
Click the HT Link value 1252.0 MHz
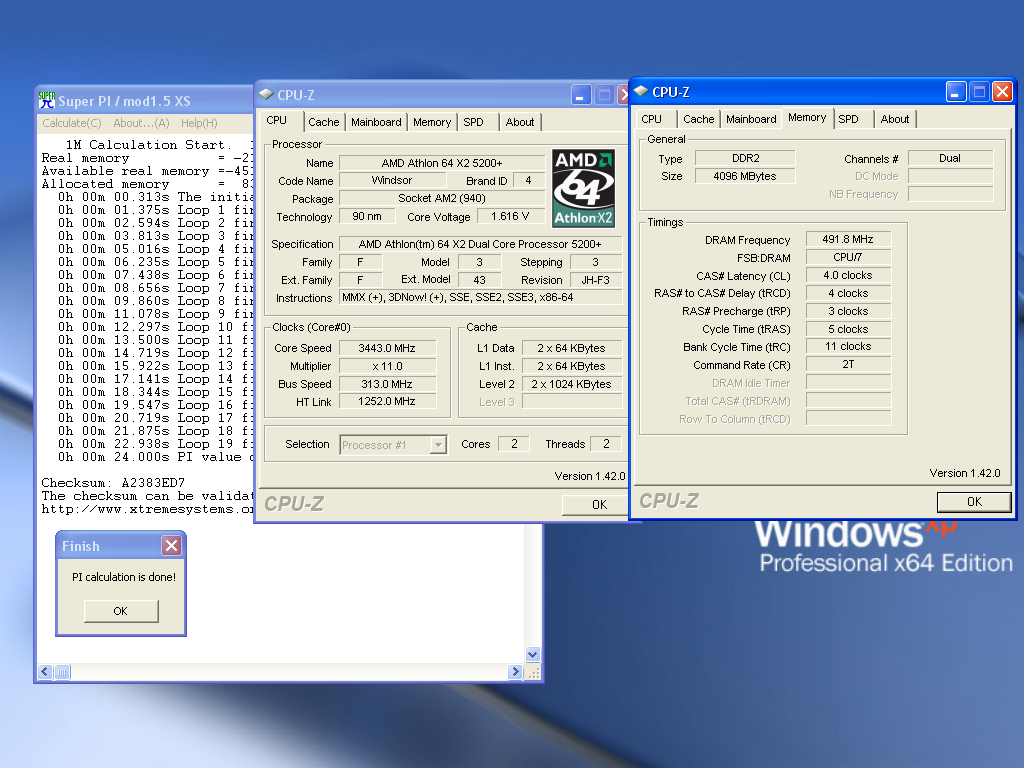point(387,401)
